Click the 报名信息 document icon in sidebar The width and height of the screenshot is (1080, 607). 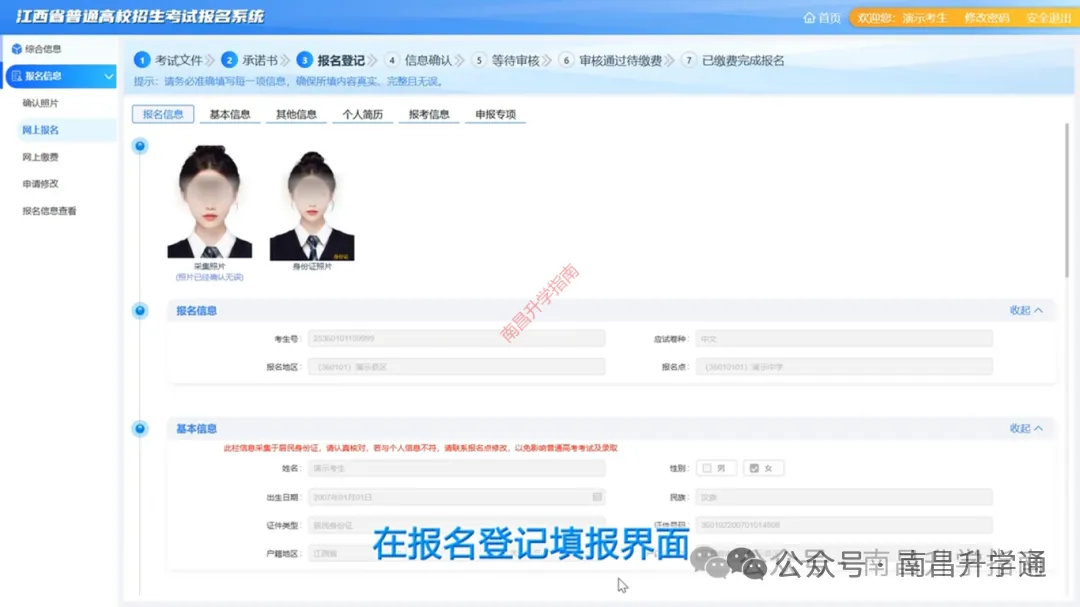click(x=17, y=76)
